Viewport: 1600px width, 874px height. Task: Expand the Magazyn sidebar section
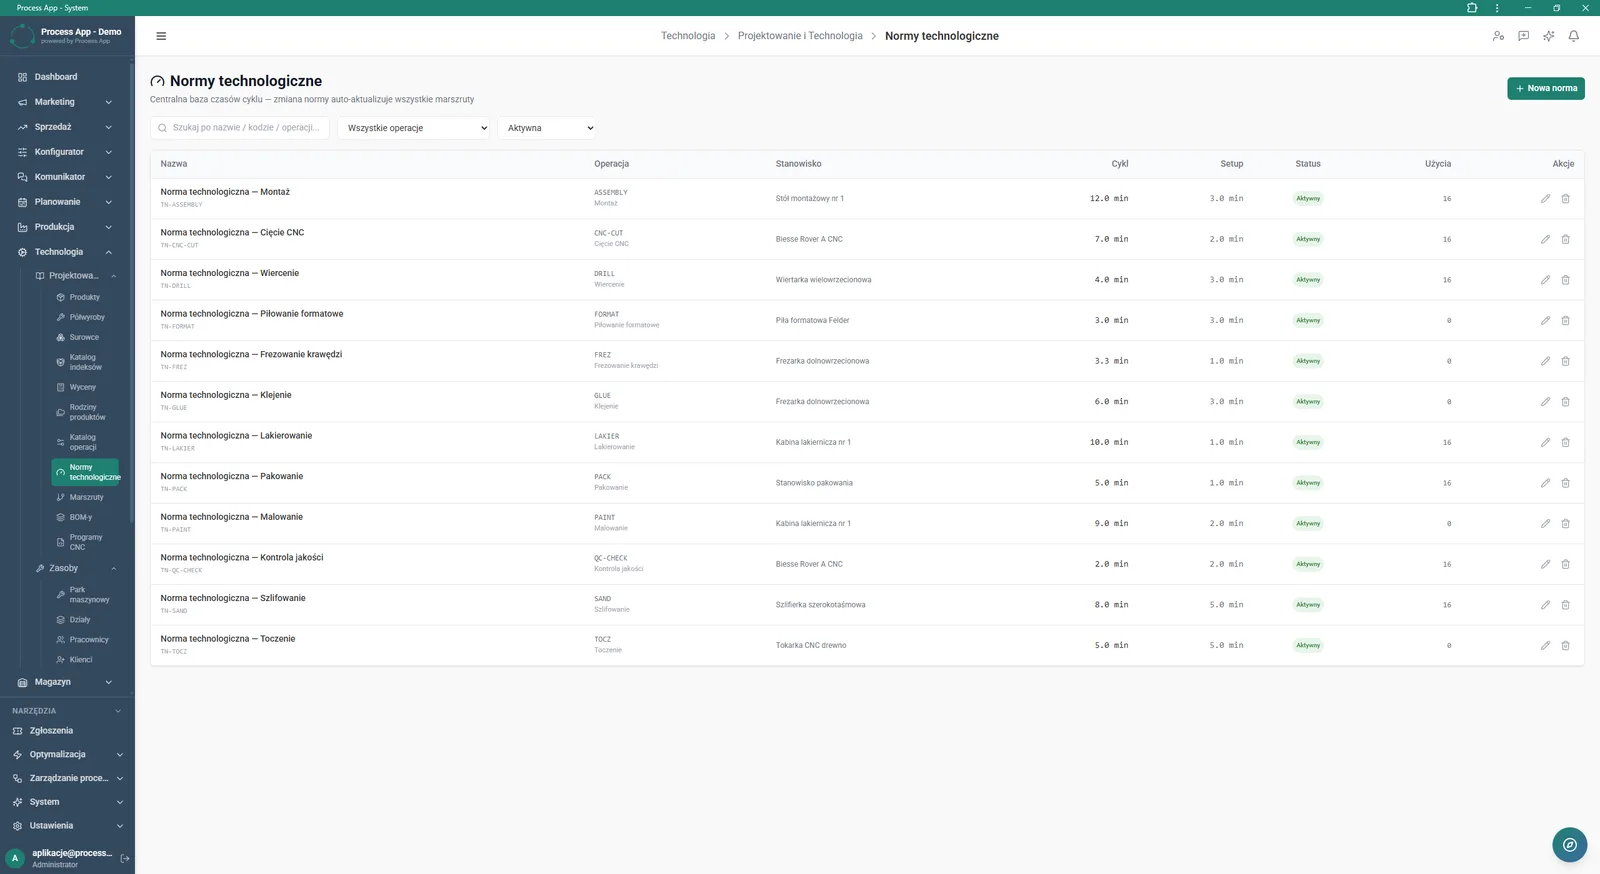click(66, 682)
